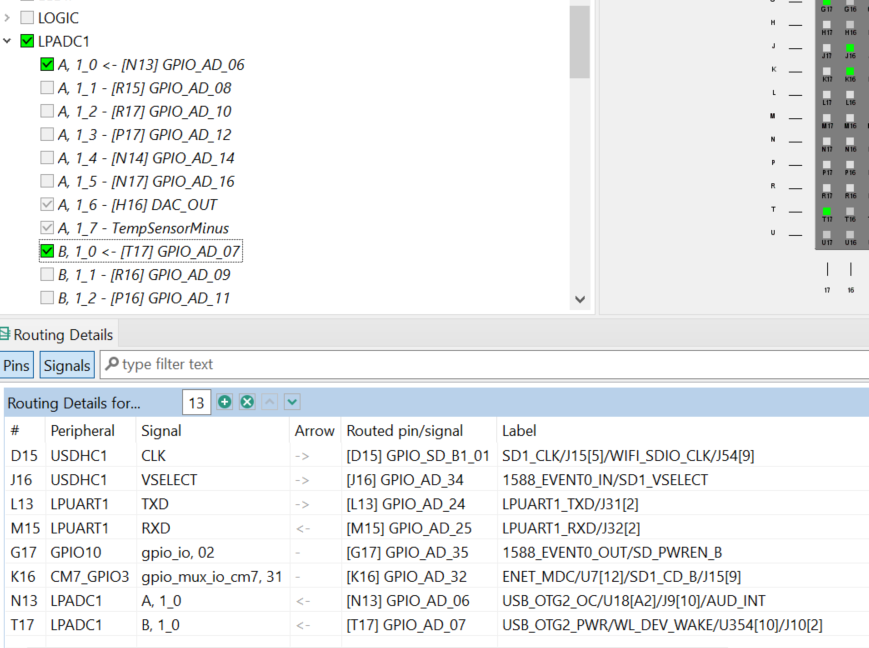Collapse the LPADC1 tree node
The width and height of the screenshot is (869, 648).
click(x=9, y=41)
